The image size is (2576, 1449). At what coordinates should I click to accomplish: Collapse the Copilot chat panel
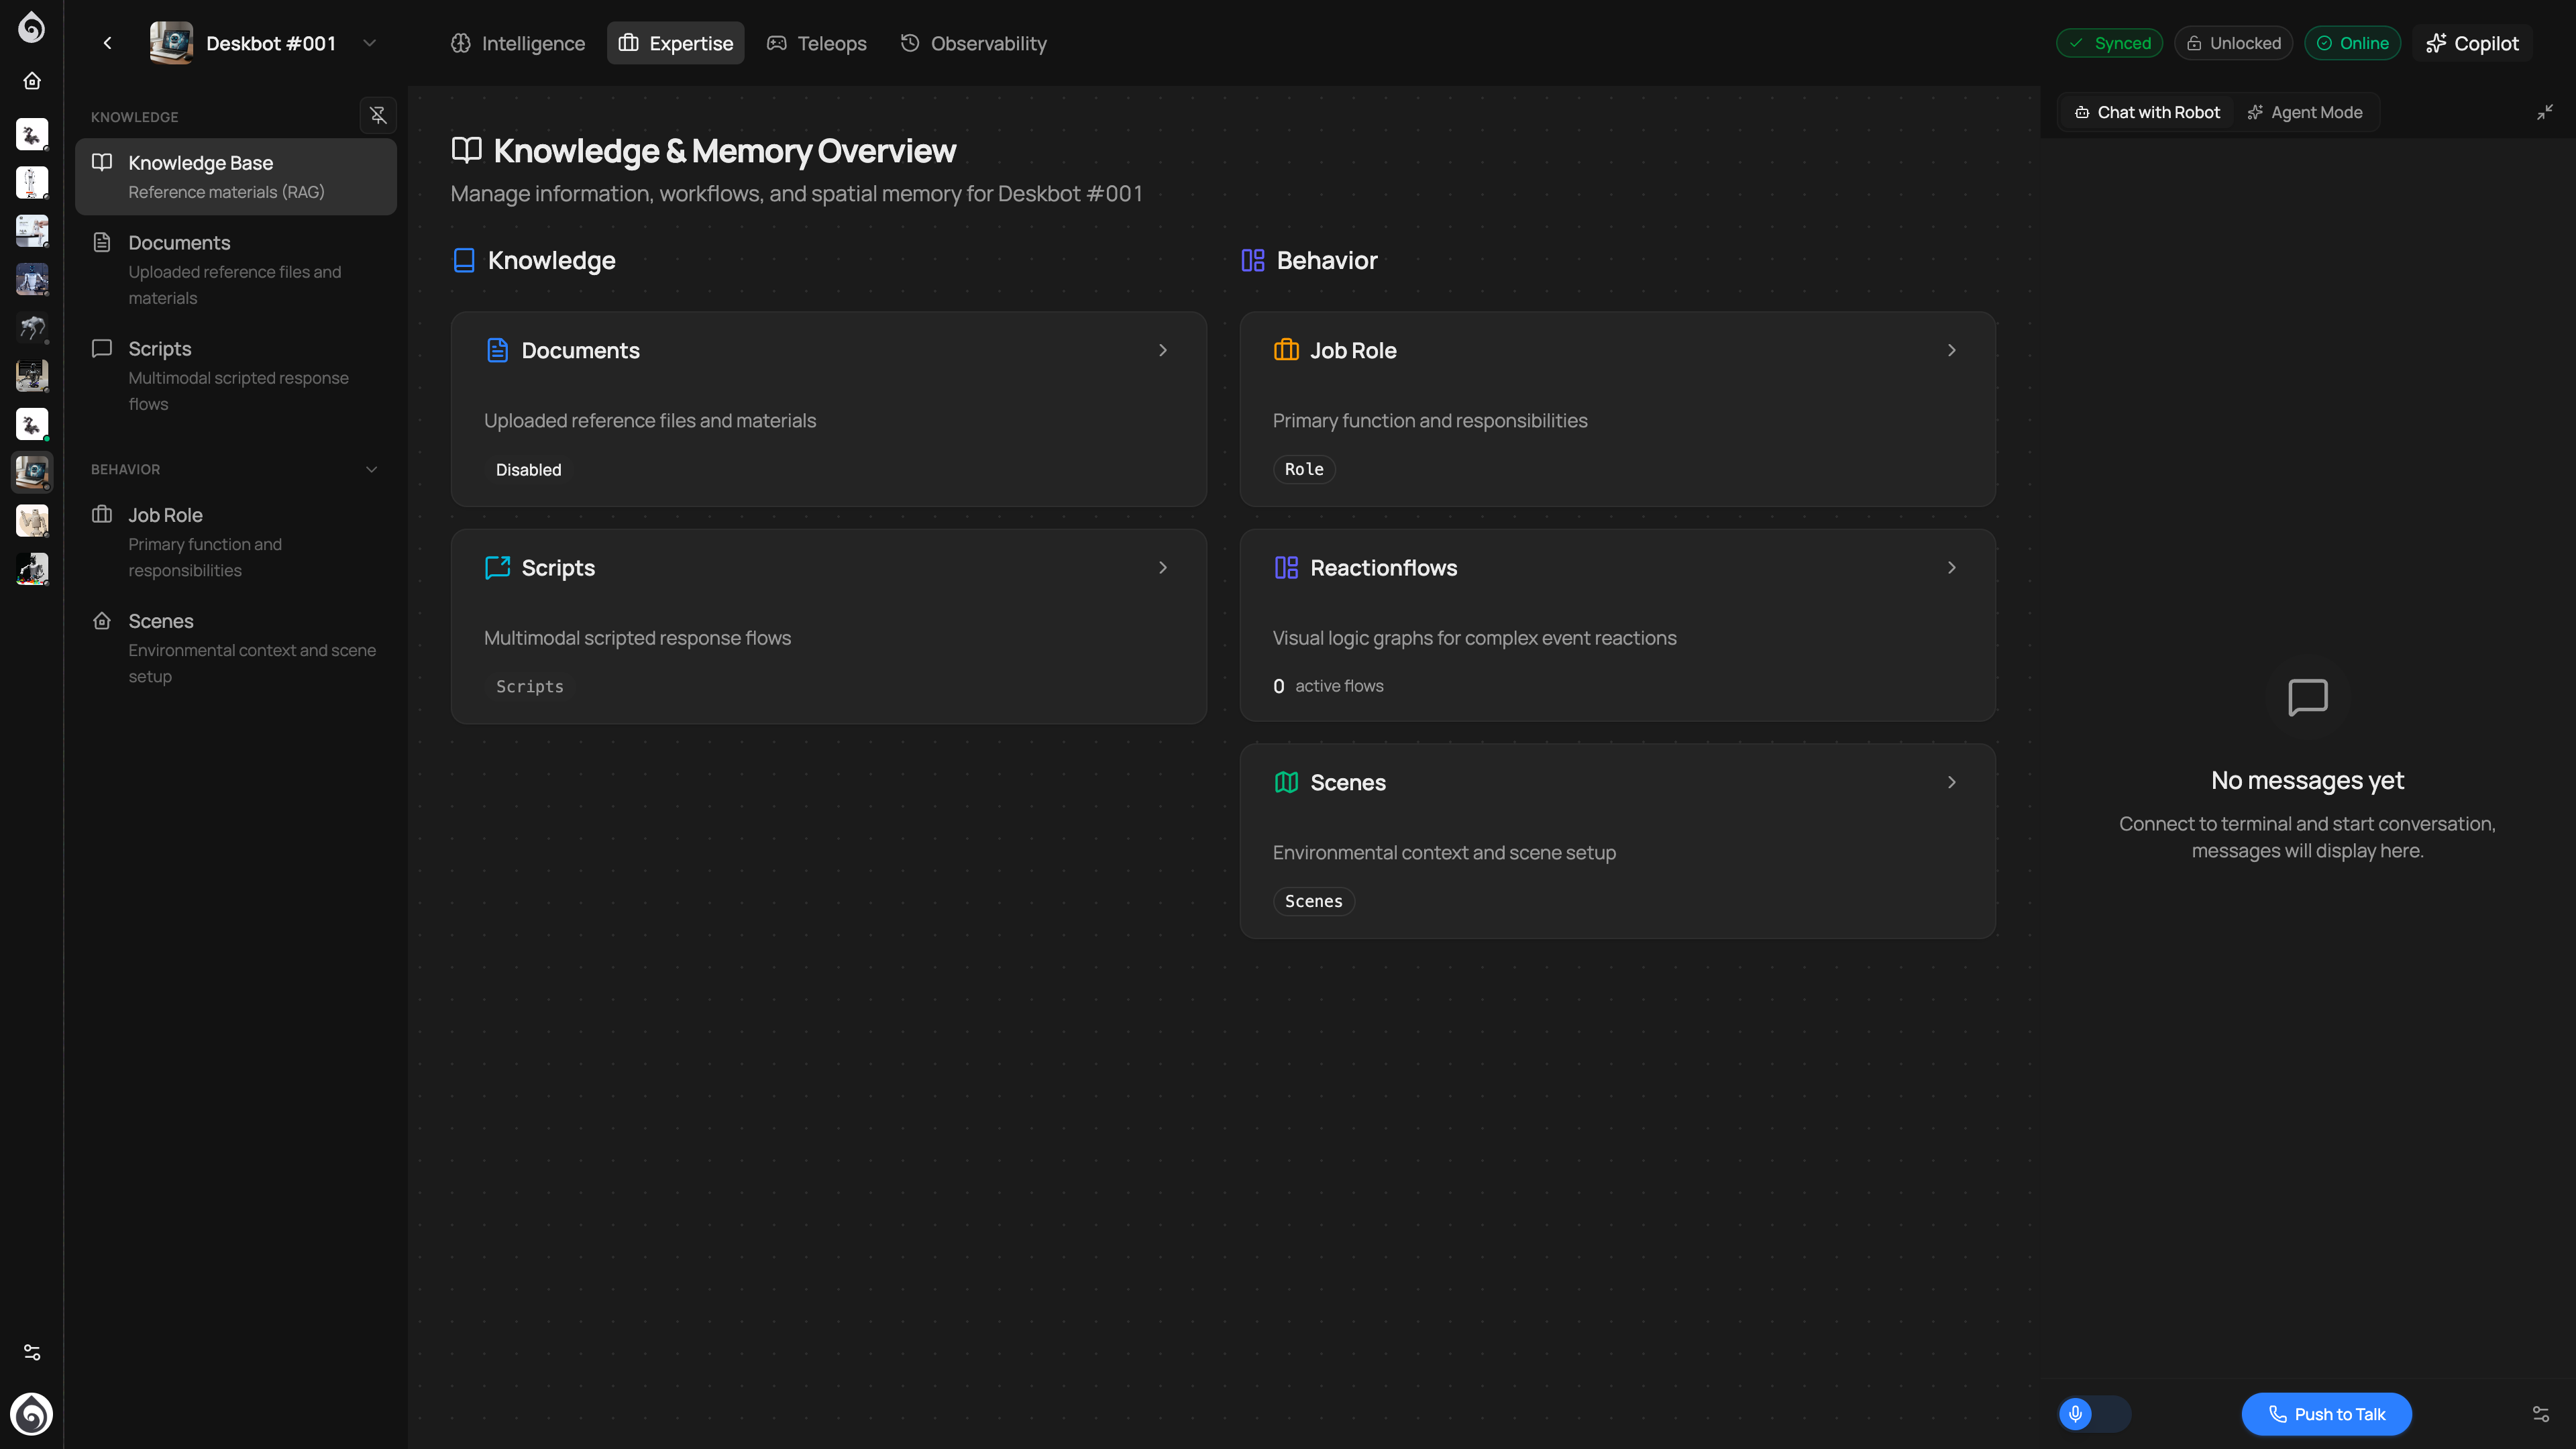[x=2544, y=112]
